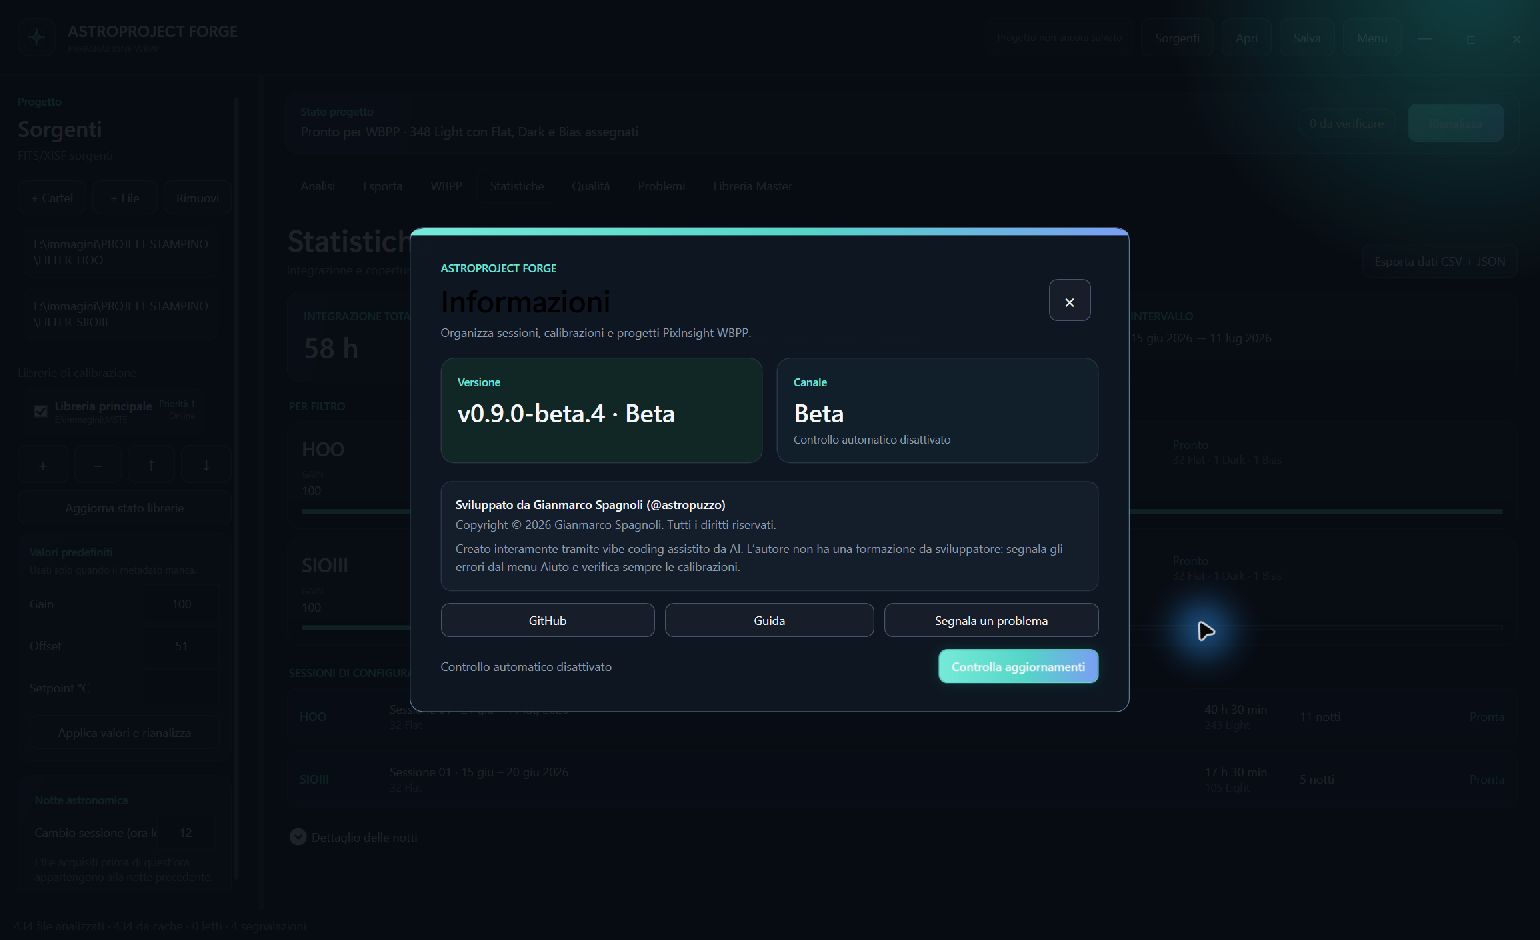Select the Versione v0.9.0-beta.4 card

pyautogui.click(x=601, y=410)
